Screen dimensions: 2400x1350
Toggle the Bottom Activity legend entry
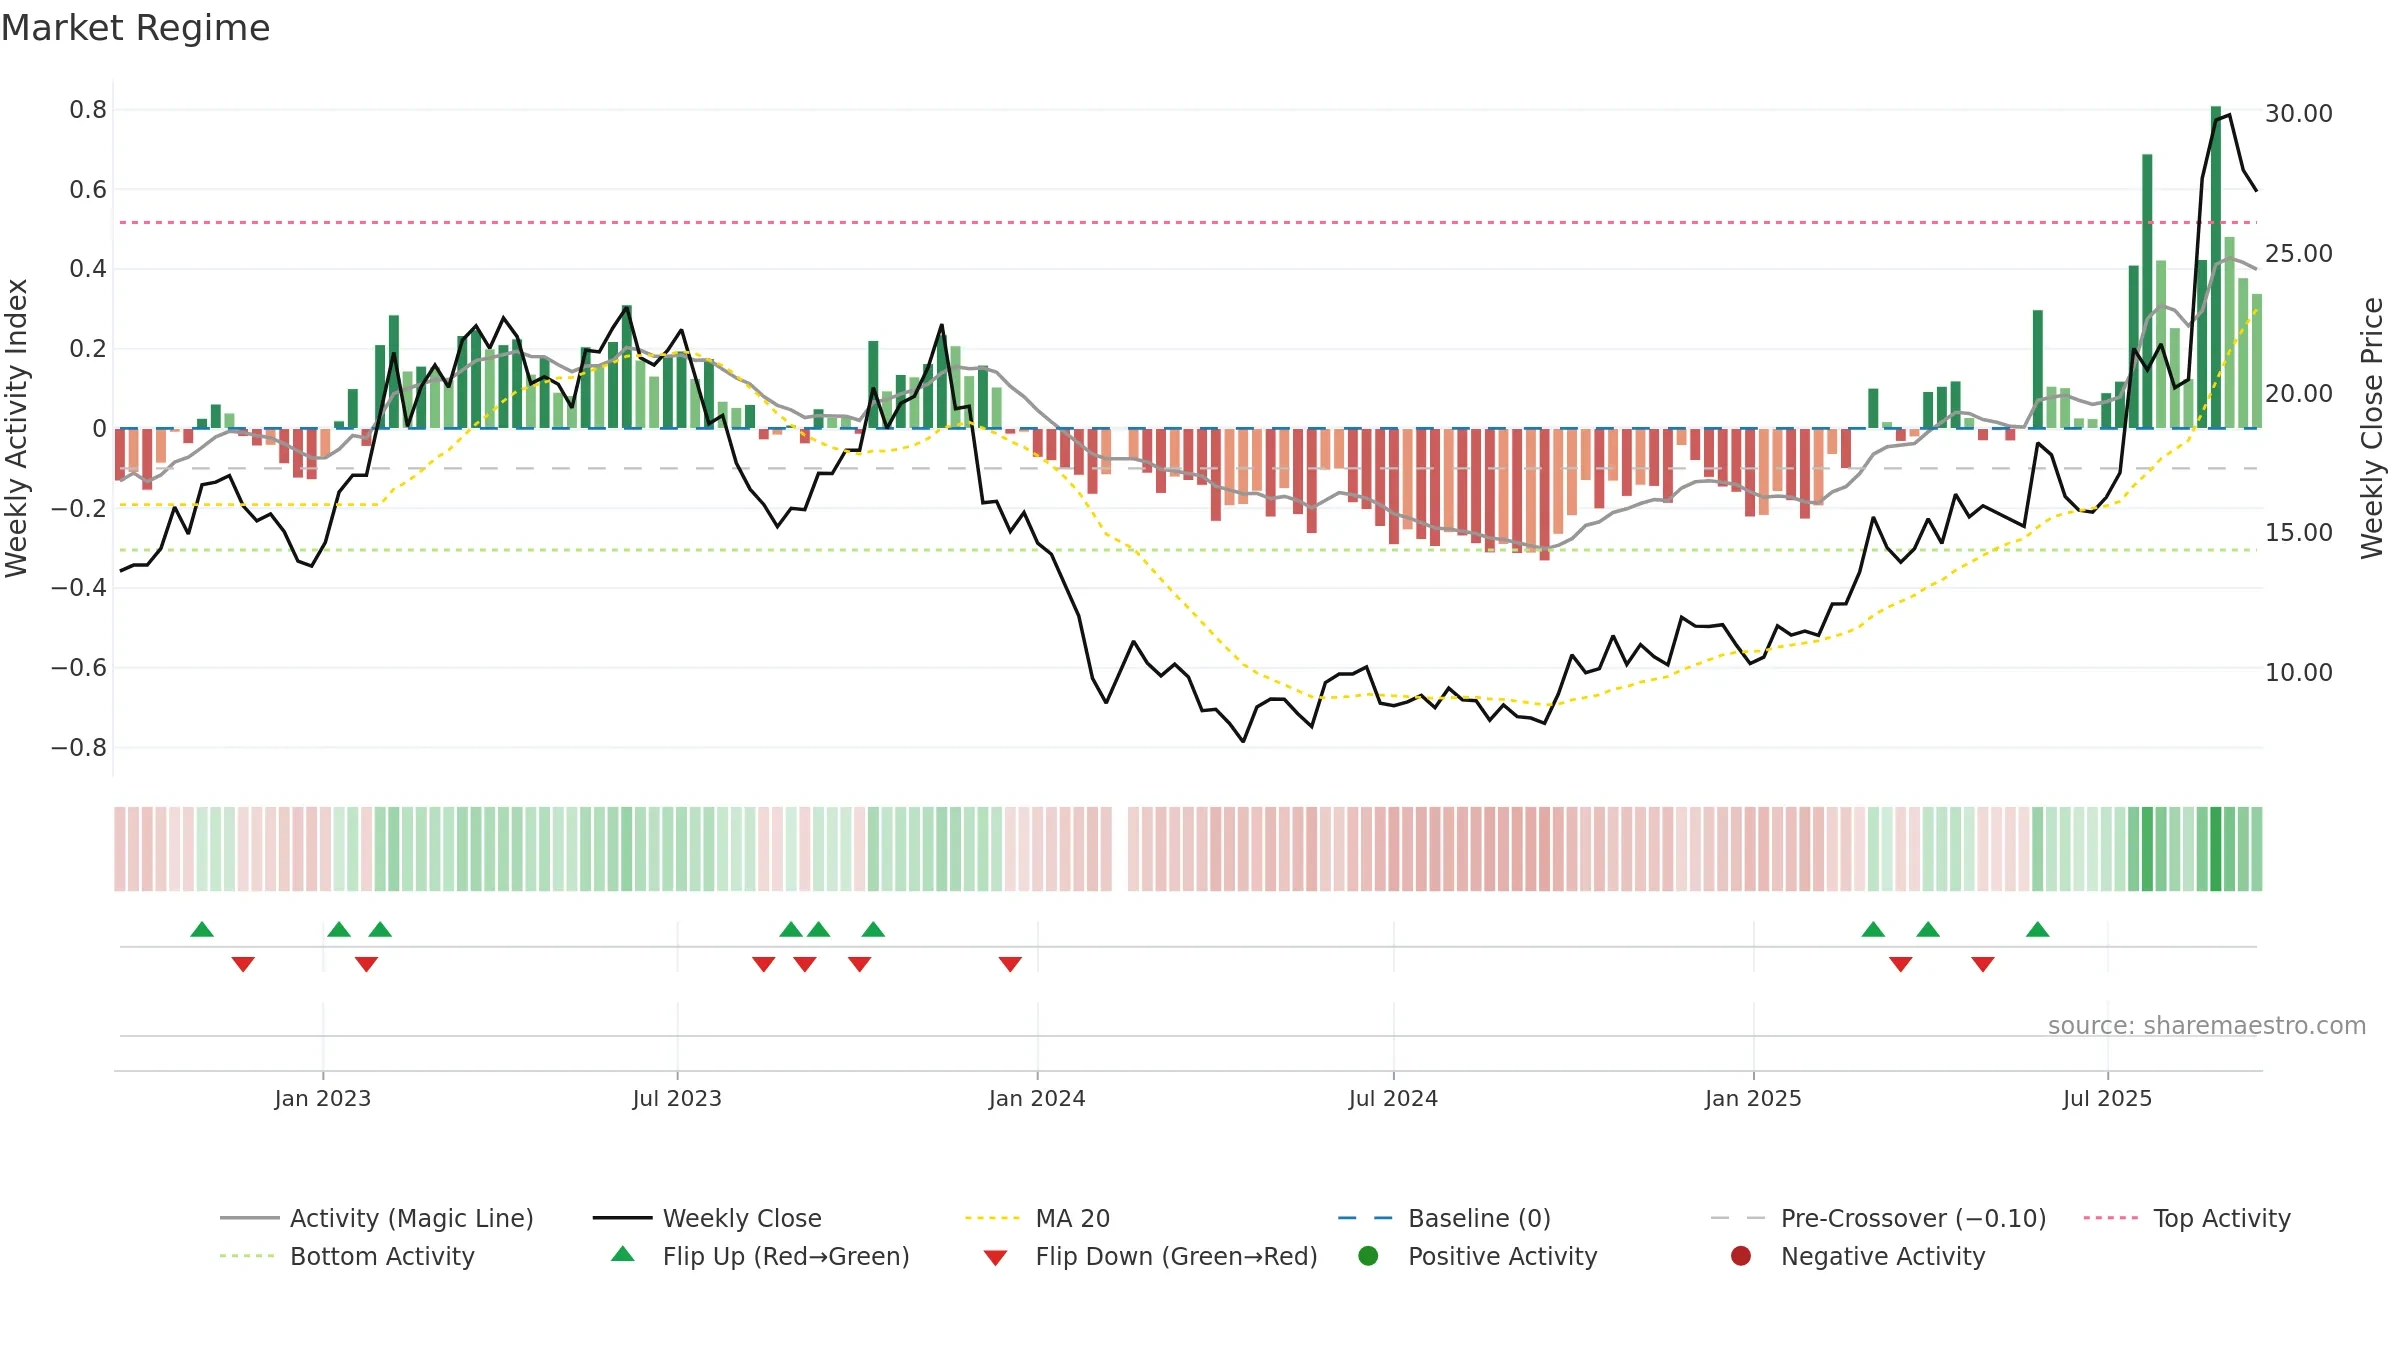point(347,1256)
